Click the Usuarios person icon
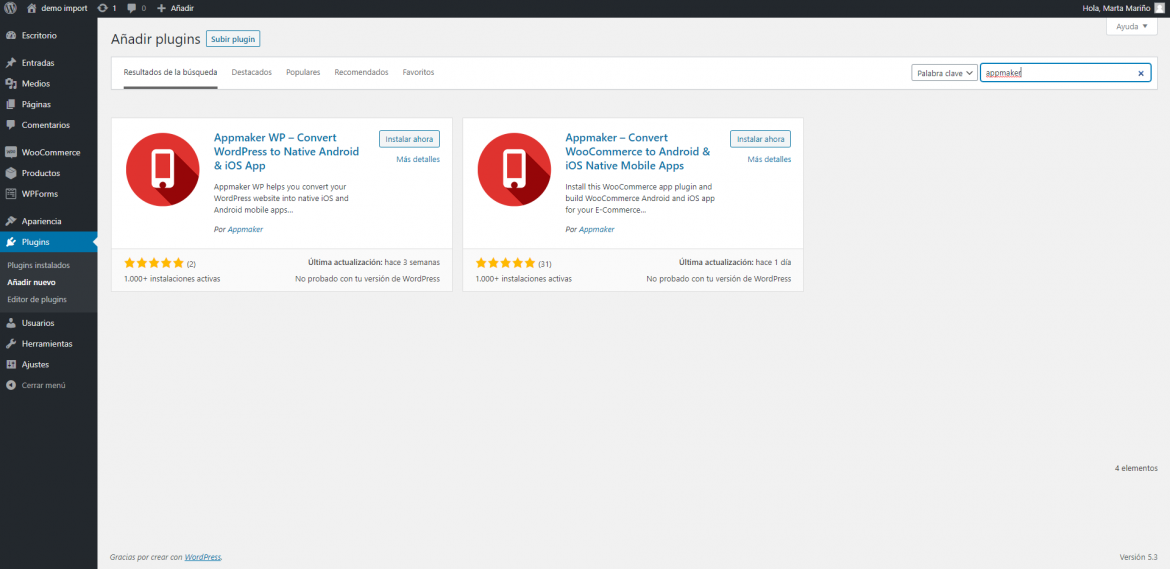Screen dimensions: 1170x569 [x=10, y=323]
